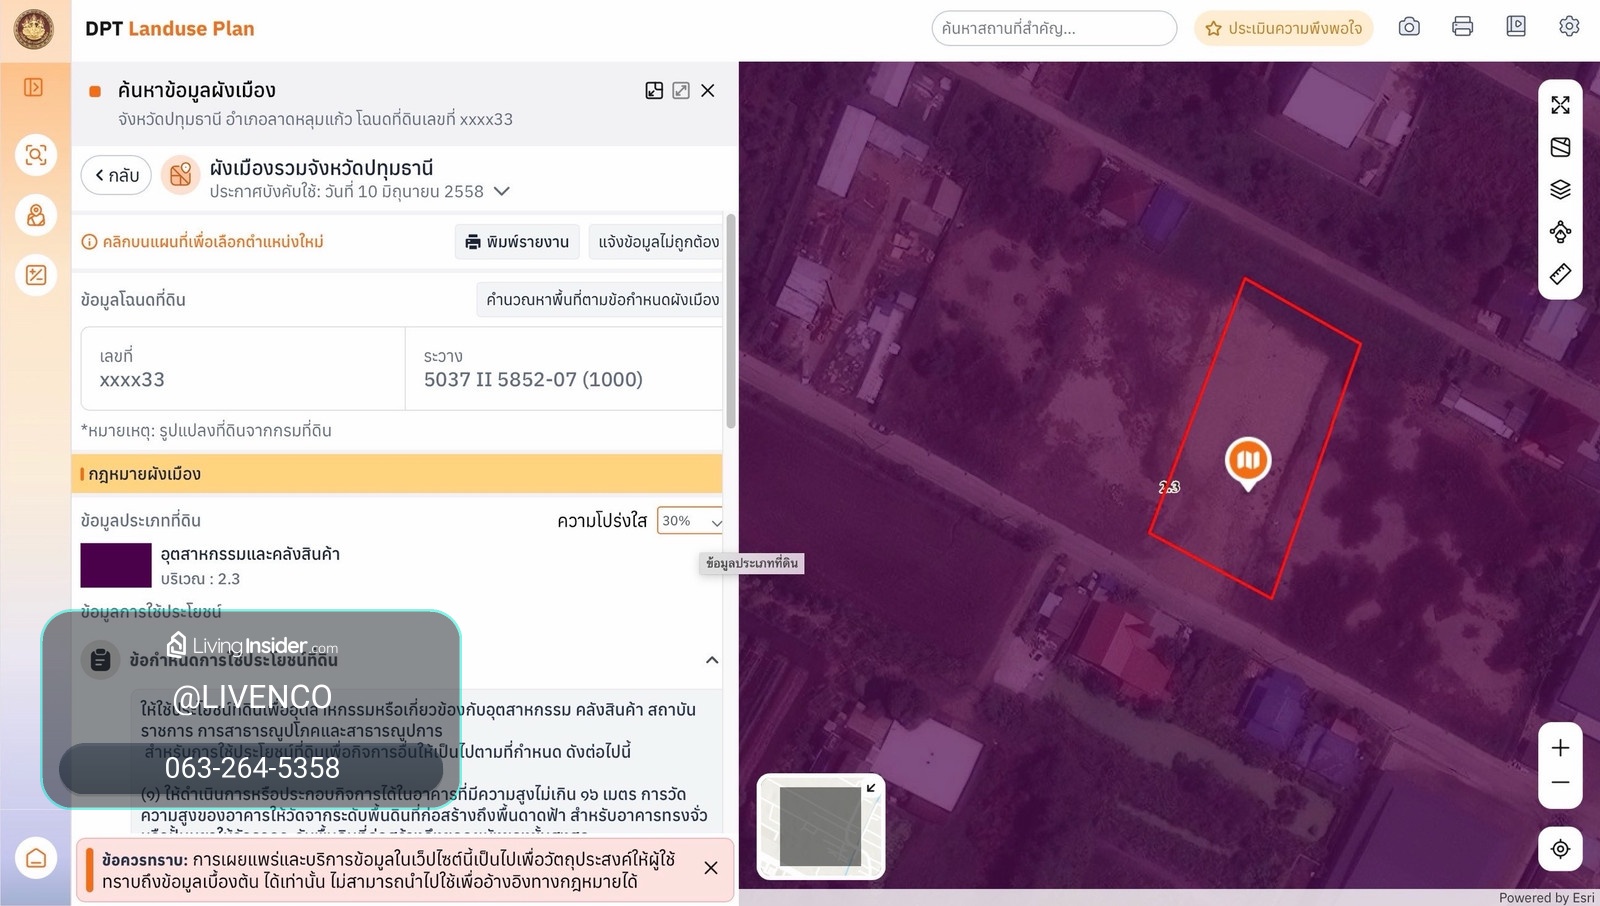The height and width of the screenshot is (906, 1600).
Task: Click the DPT agency logo emblem
Action: click(34, 29)
